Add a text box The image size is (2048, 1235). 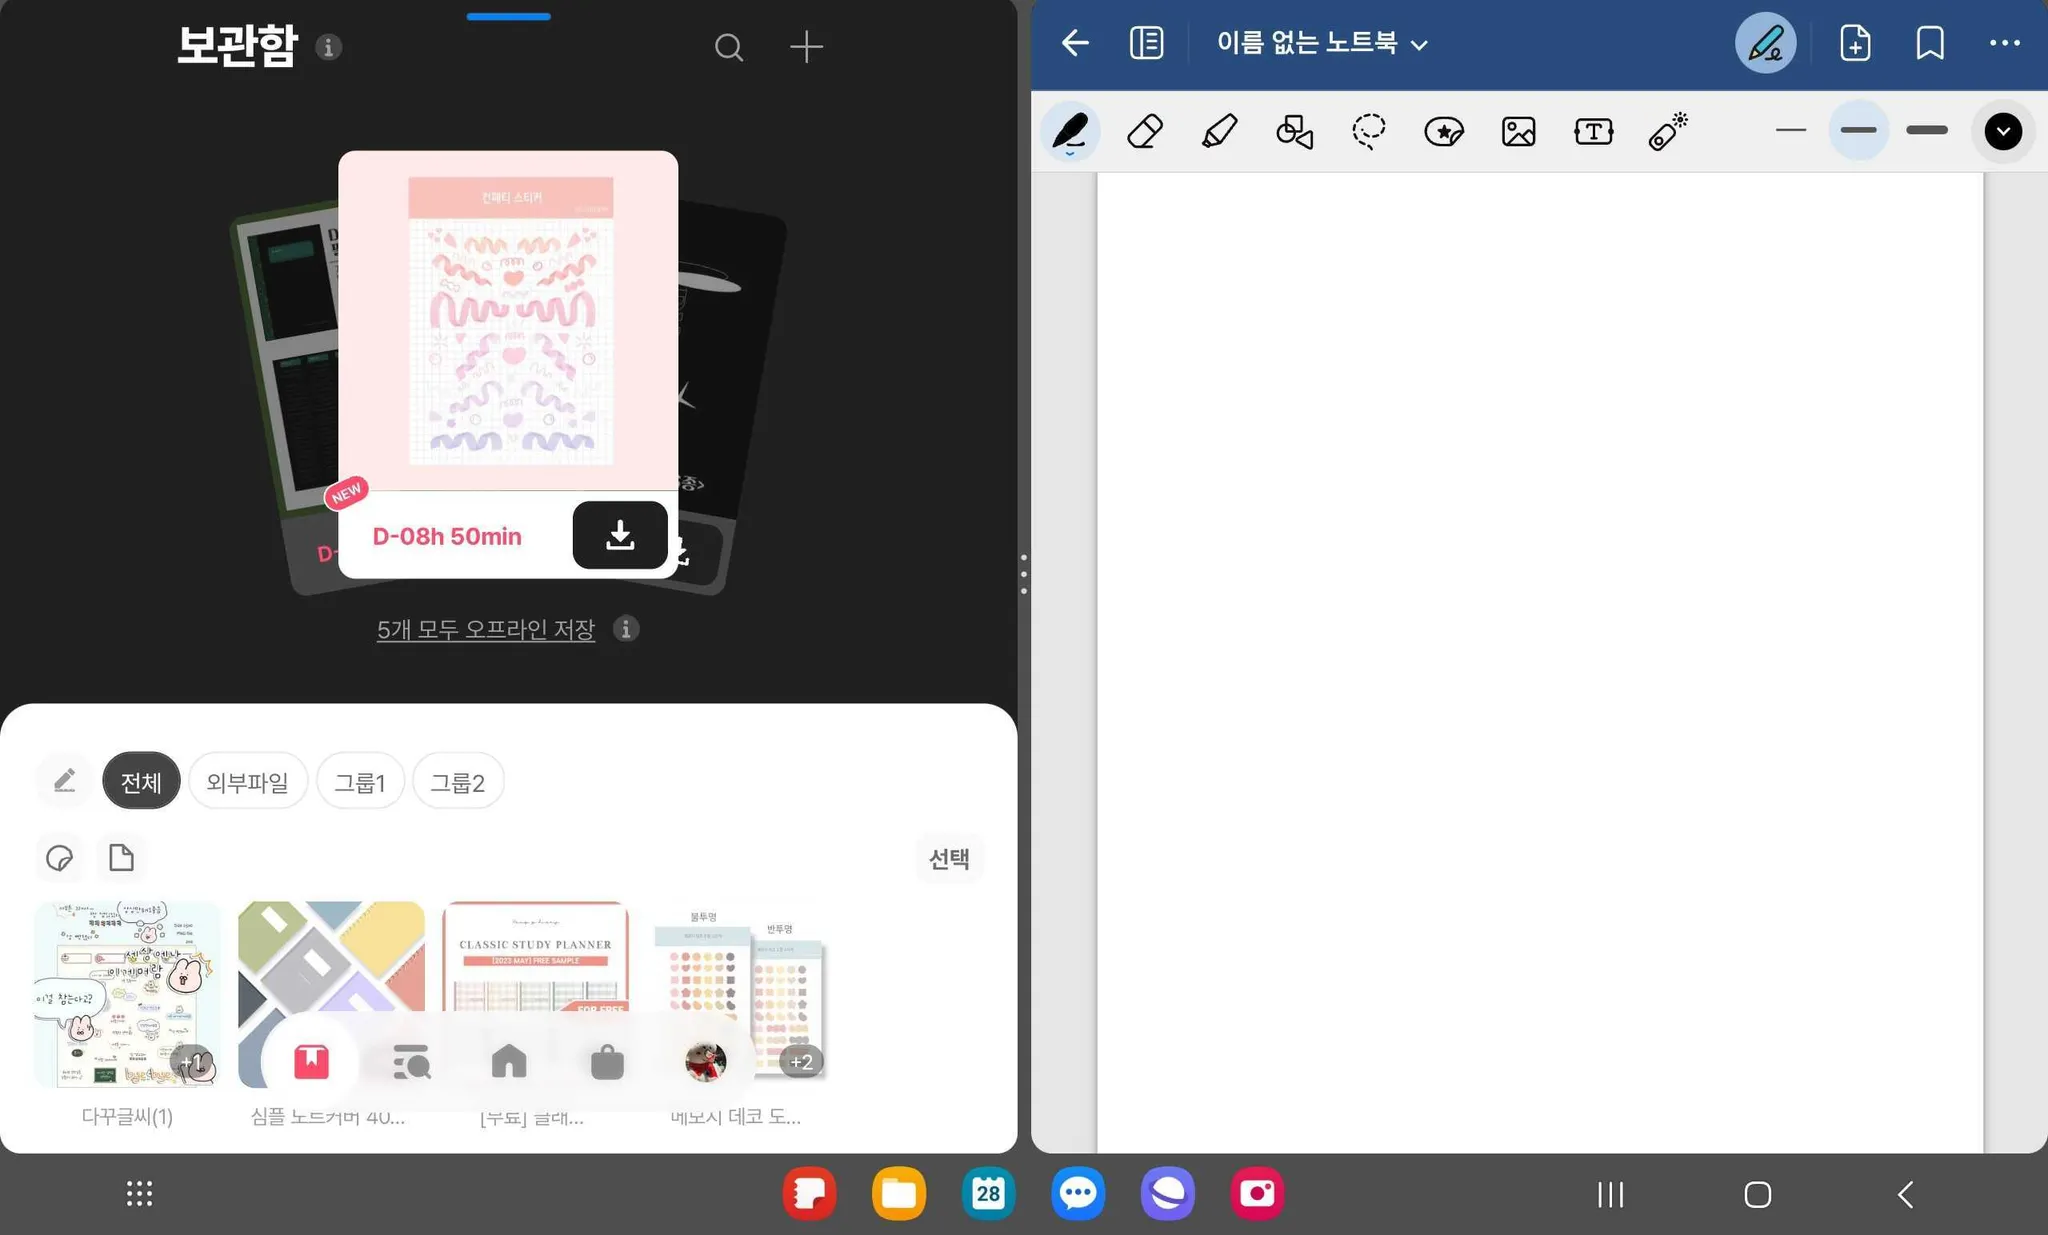[x=1593, y=131]
